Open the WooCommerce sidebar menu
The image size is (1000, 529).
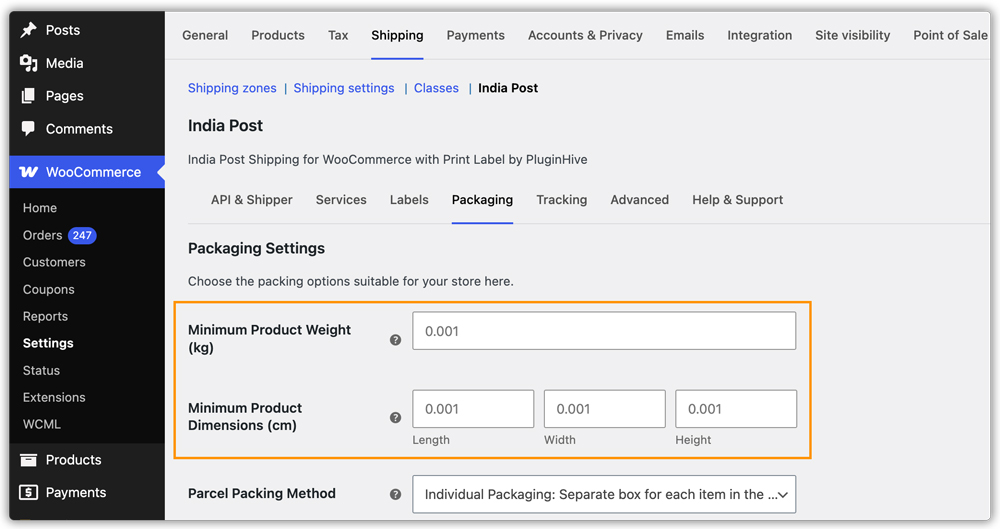[x=87, y=172]
